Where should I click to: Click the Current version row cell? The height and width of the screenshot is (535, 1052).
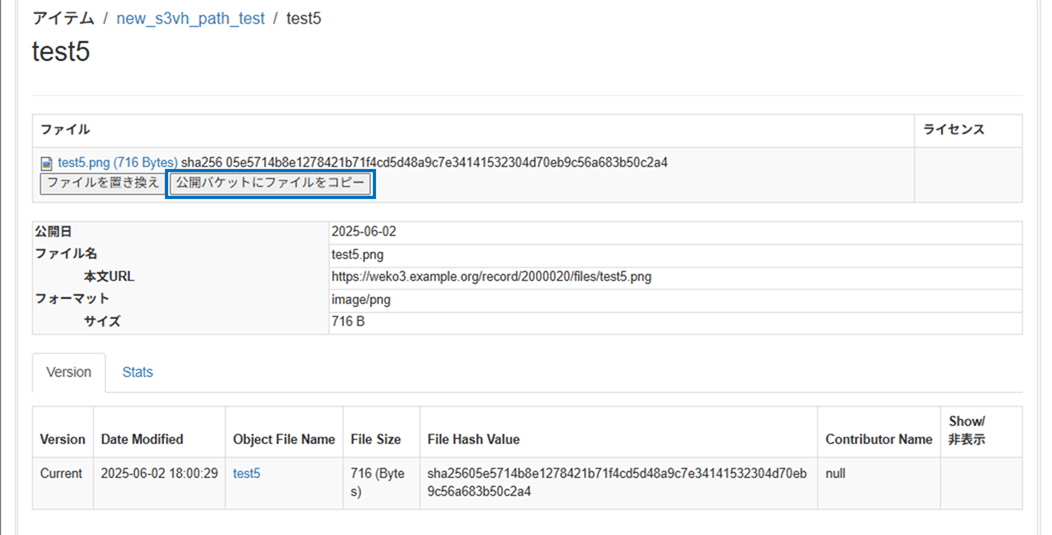click(61, 473)
